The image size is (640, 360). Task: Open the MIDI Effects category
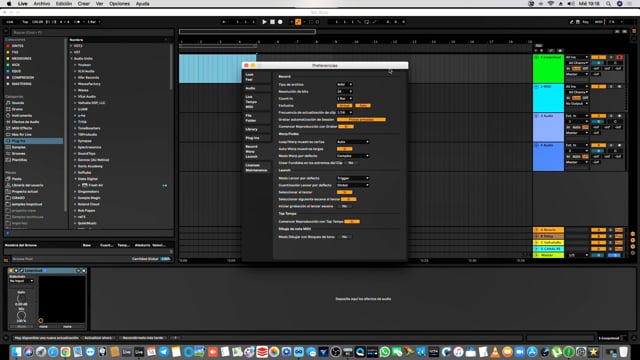(22, 128)
